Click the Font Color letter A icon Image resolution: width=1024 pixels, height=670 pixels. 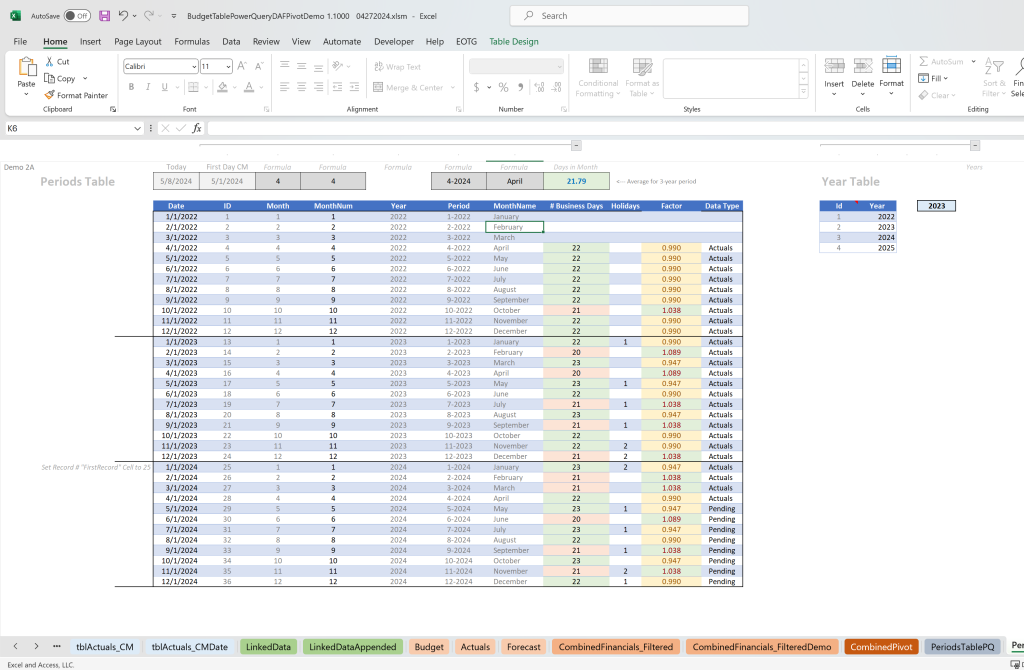(x=249, y=87)
